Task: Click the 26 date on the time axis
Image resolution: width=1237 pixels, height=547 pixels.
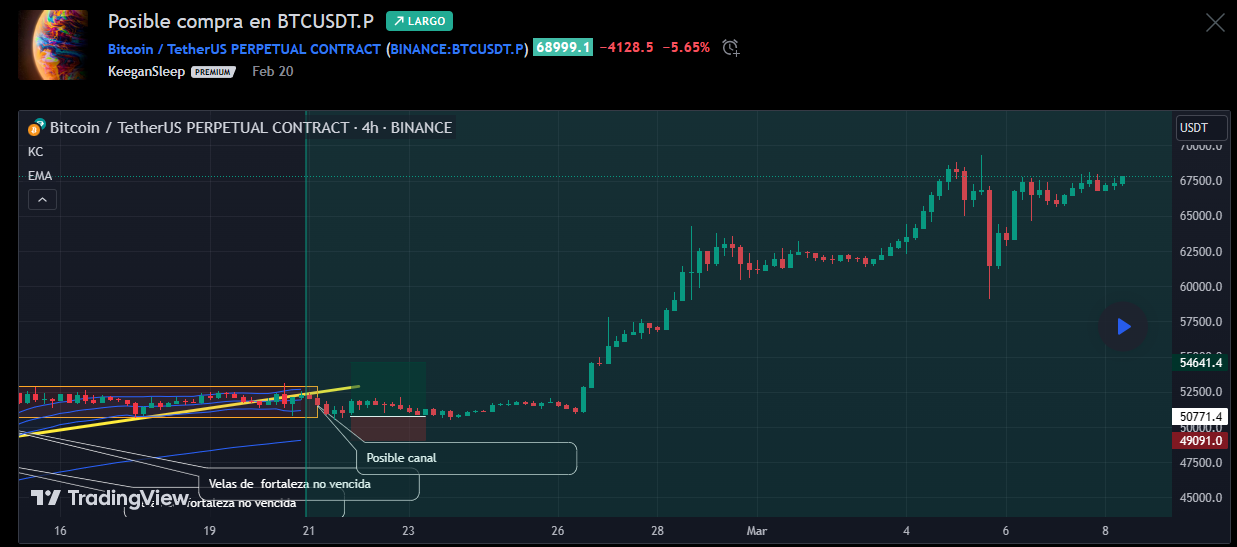Action: click(x=558, y=531)
